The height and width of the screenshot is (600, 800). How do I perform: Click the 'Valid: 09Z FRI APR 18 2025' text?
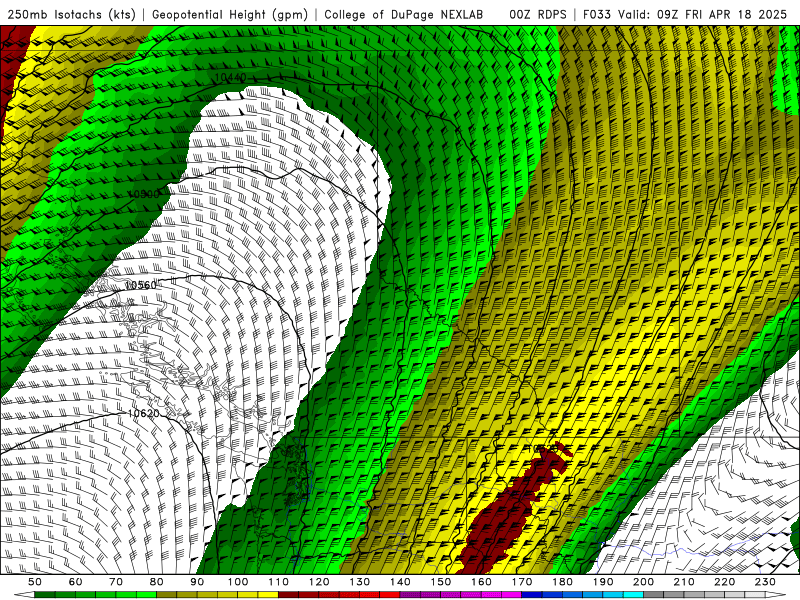pyautogui.click(x=703, y=14)
